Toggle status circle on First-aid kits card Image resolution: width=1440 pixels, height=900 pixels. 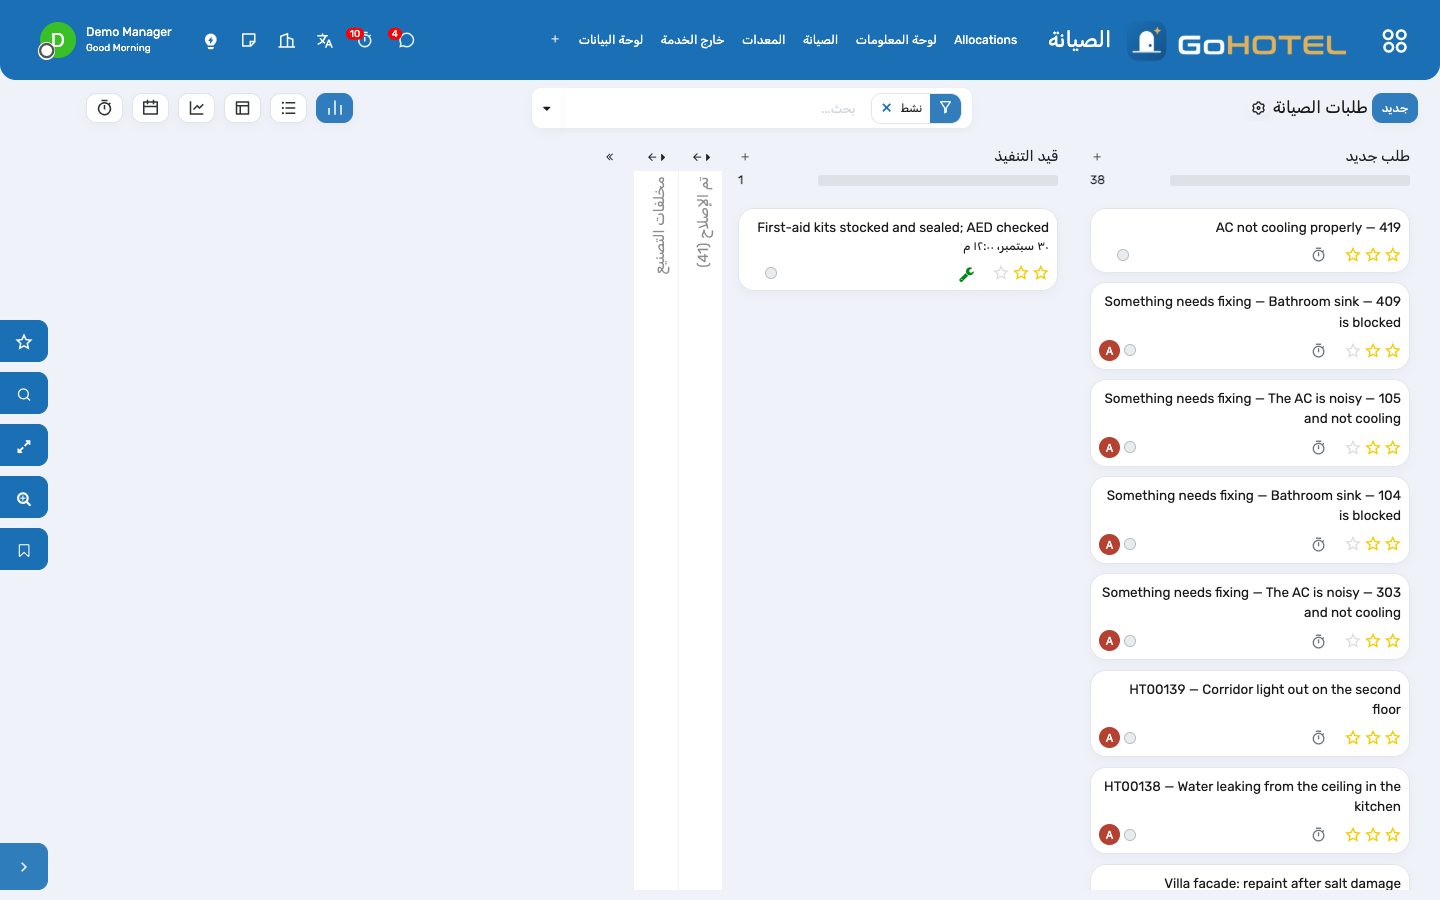tap(771, 273)
